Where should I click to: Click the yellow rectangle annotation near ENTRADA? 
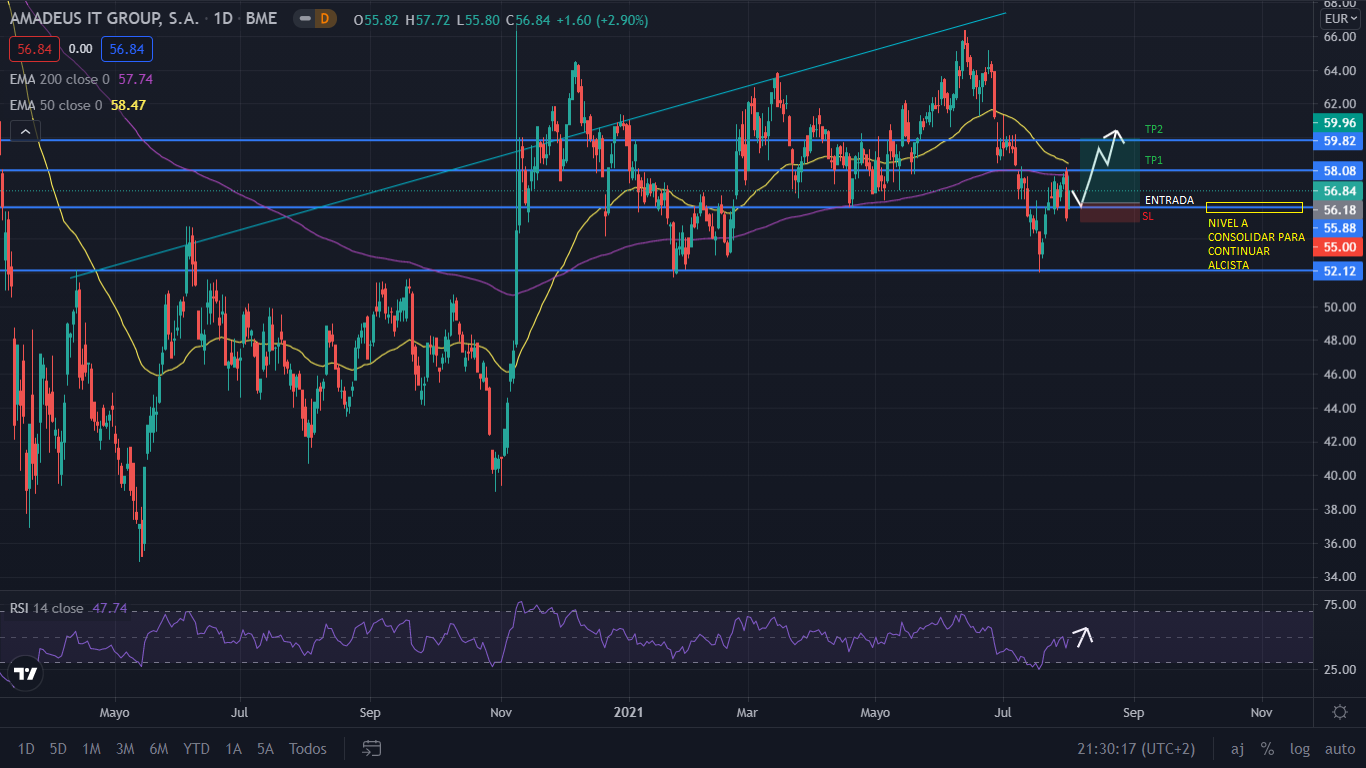[x=1254, y=207]
